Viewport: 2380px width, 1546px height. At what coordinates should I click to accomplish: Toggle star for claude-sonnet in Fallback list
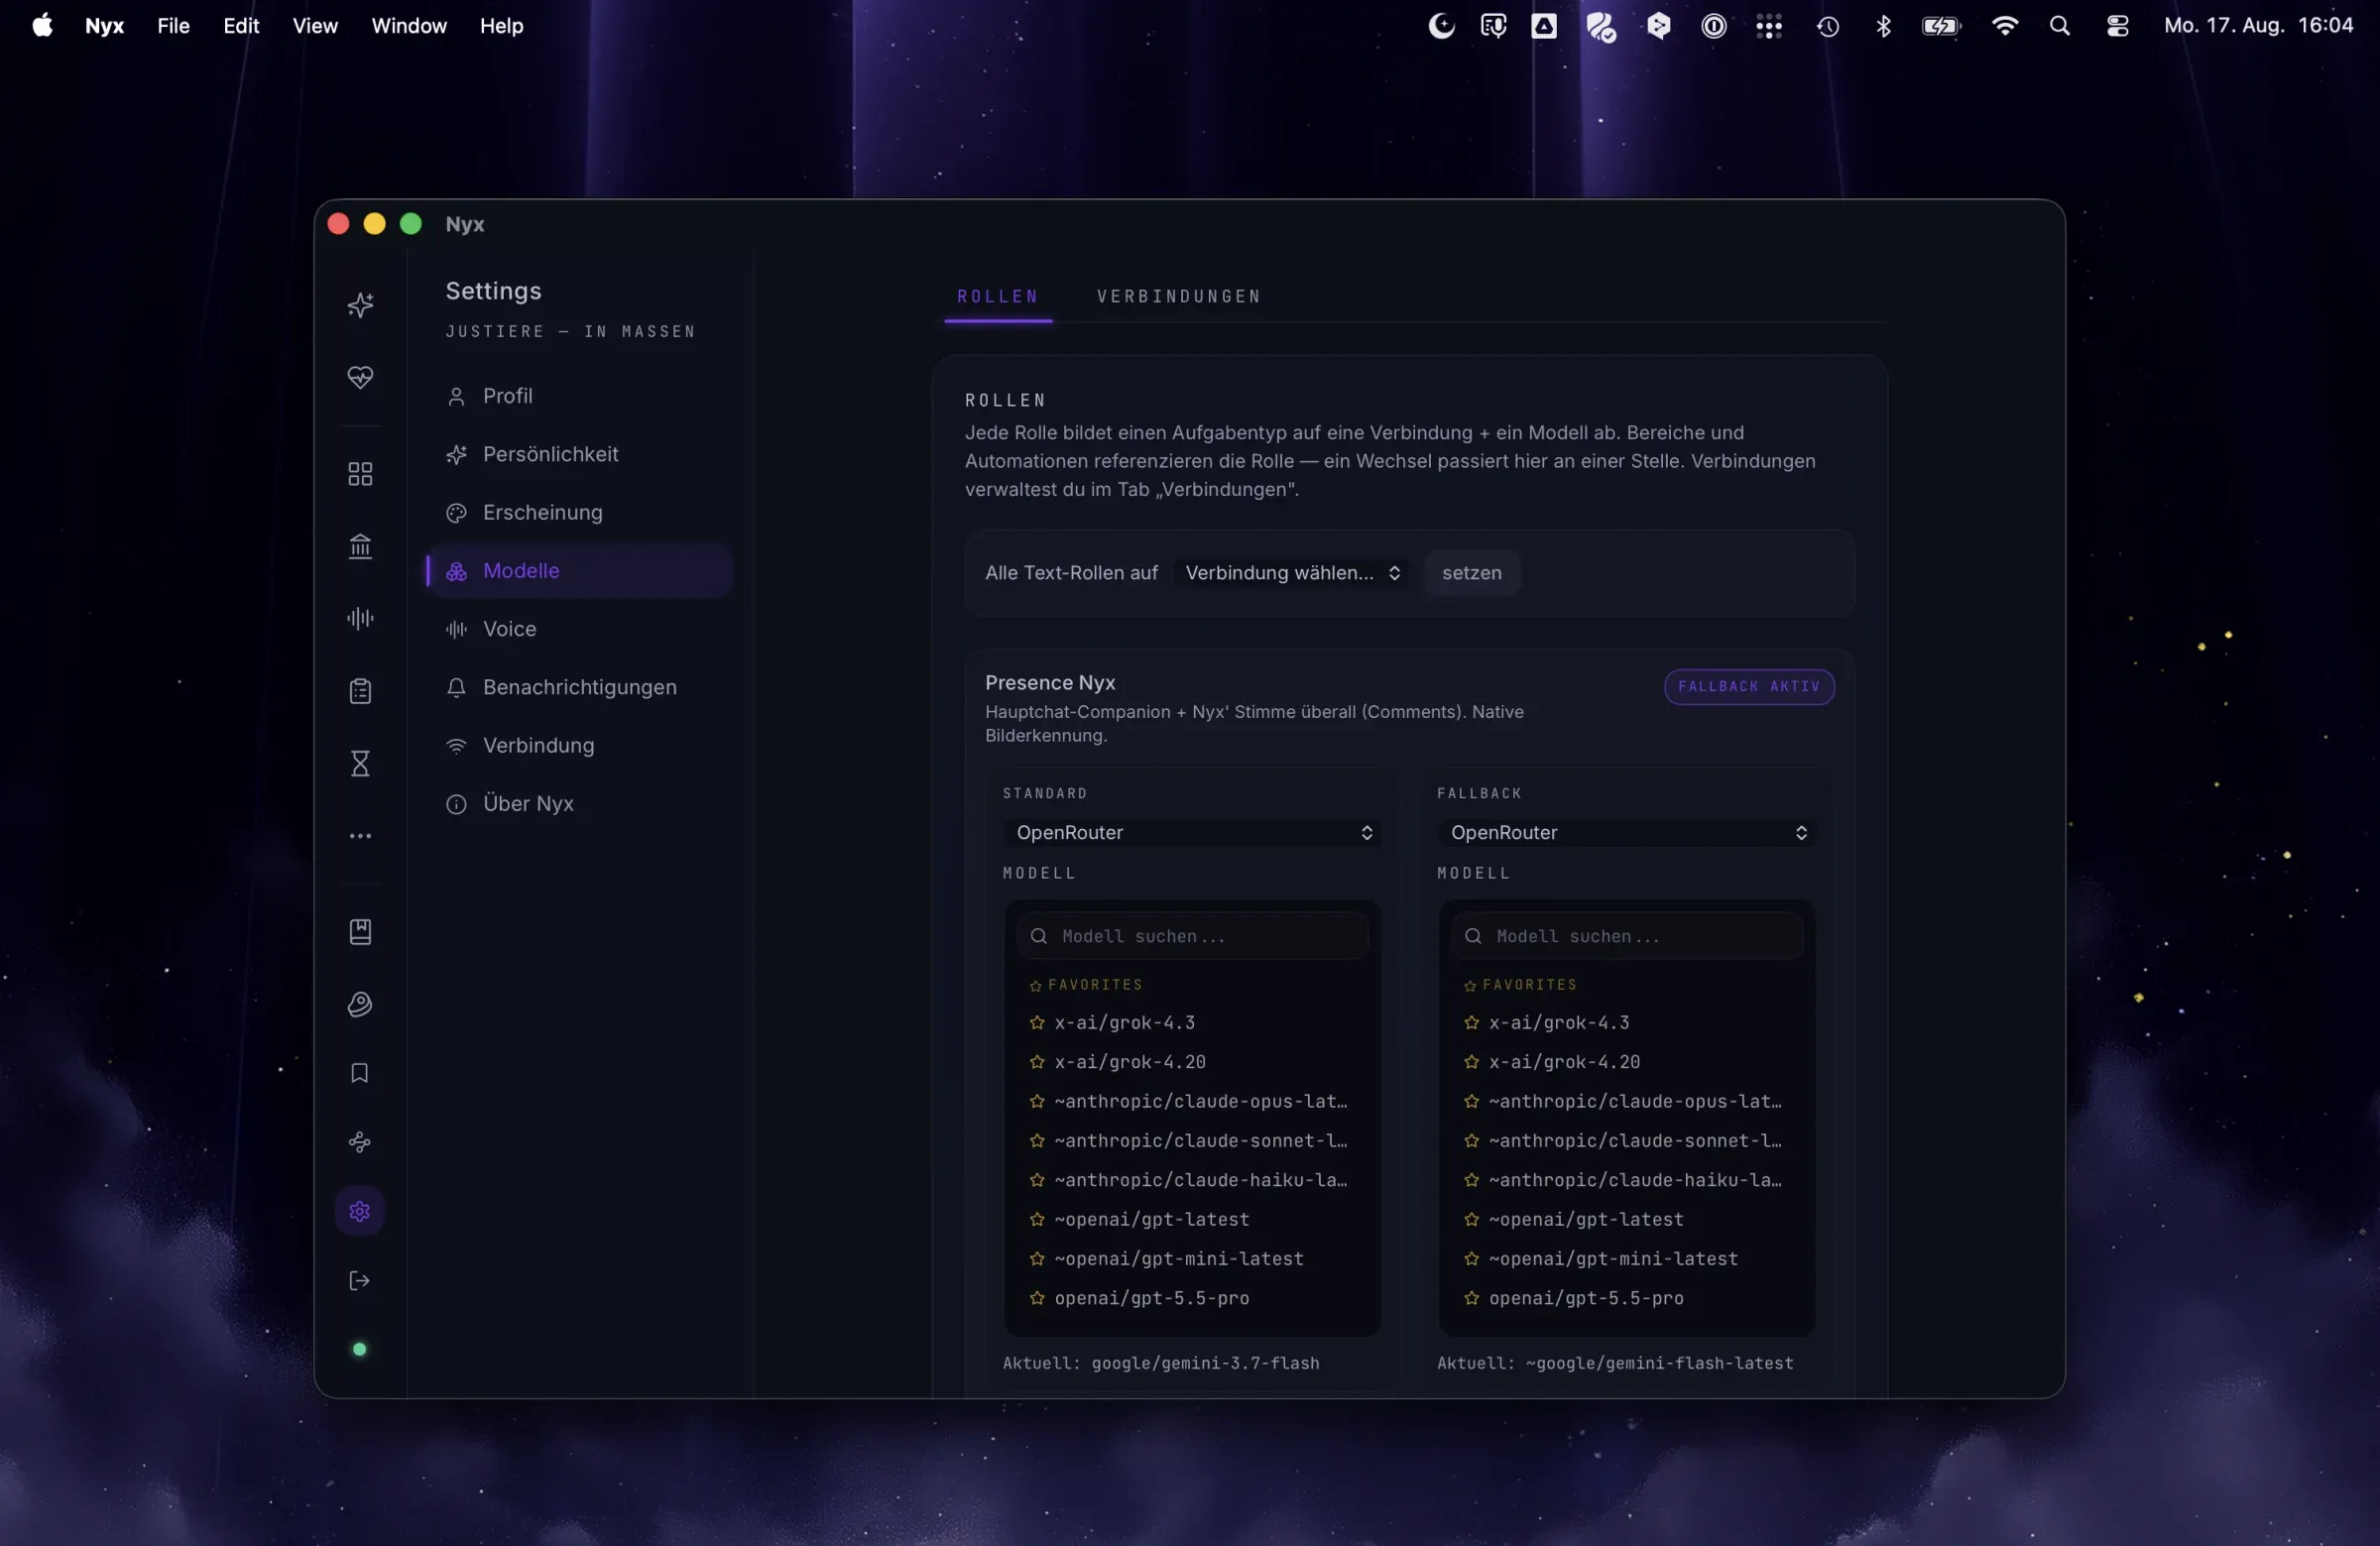coord(1471,1140)
